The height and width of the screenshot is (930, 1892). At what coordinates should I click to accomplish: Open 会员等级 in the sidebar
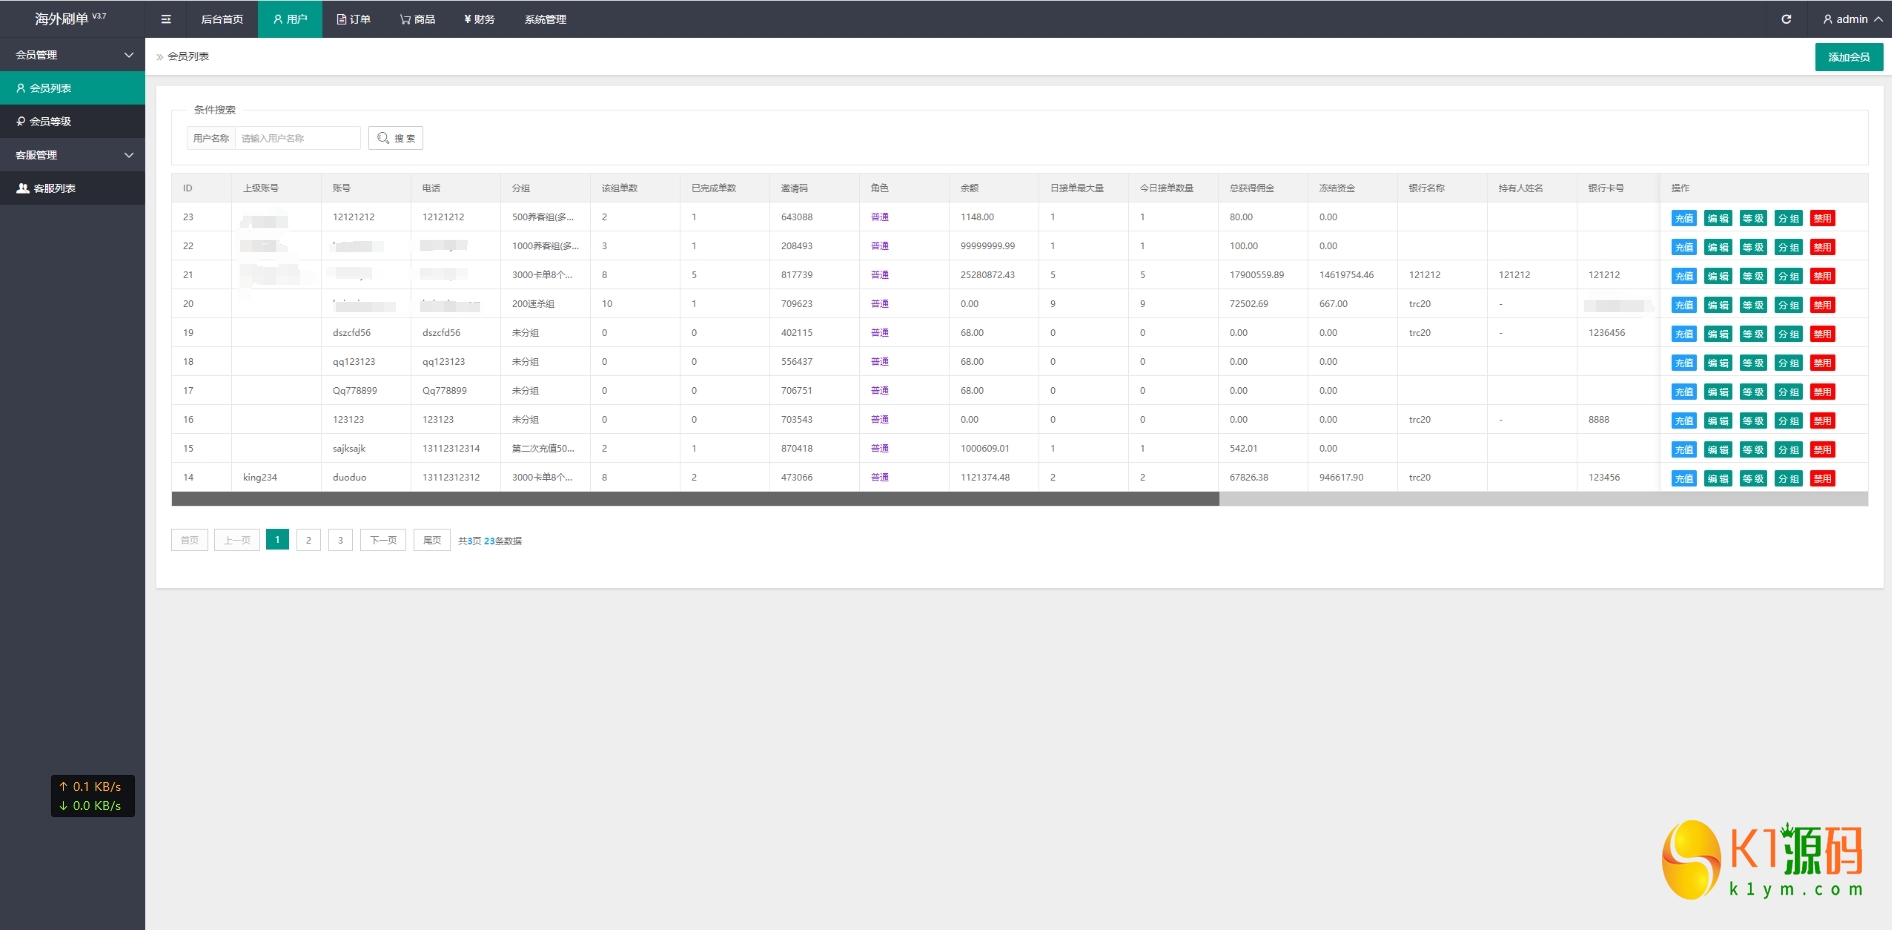[x=50, y=121]
